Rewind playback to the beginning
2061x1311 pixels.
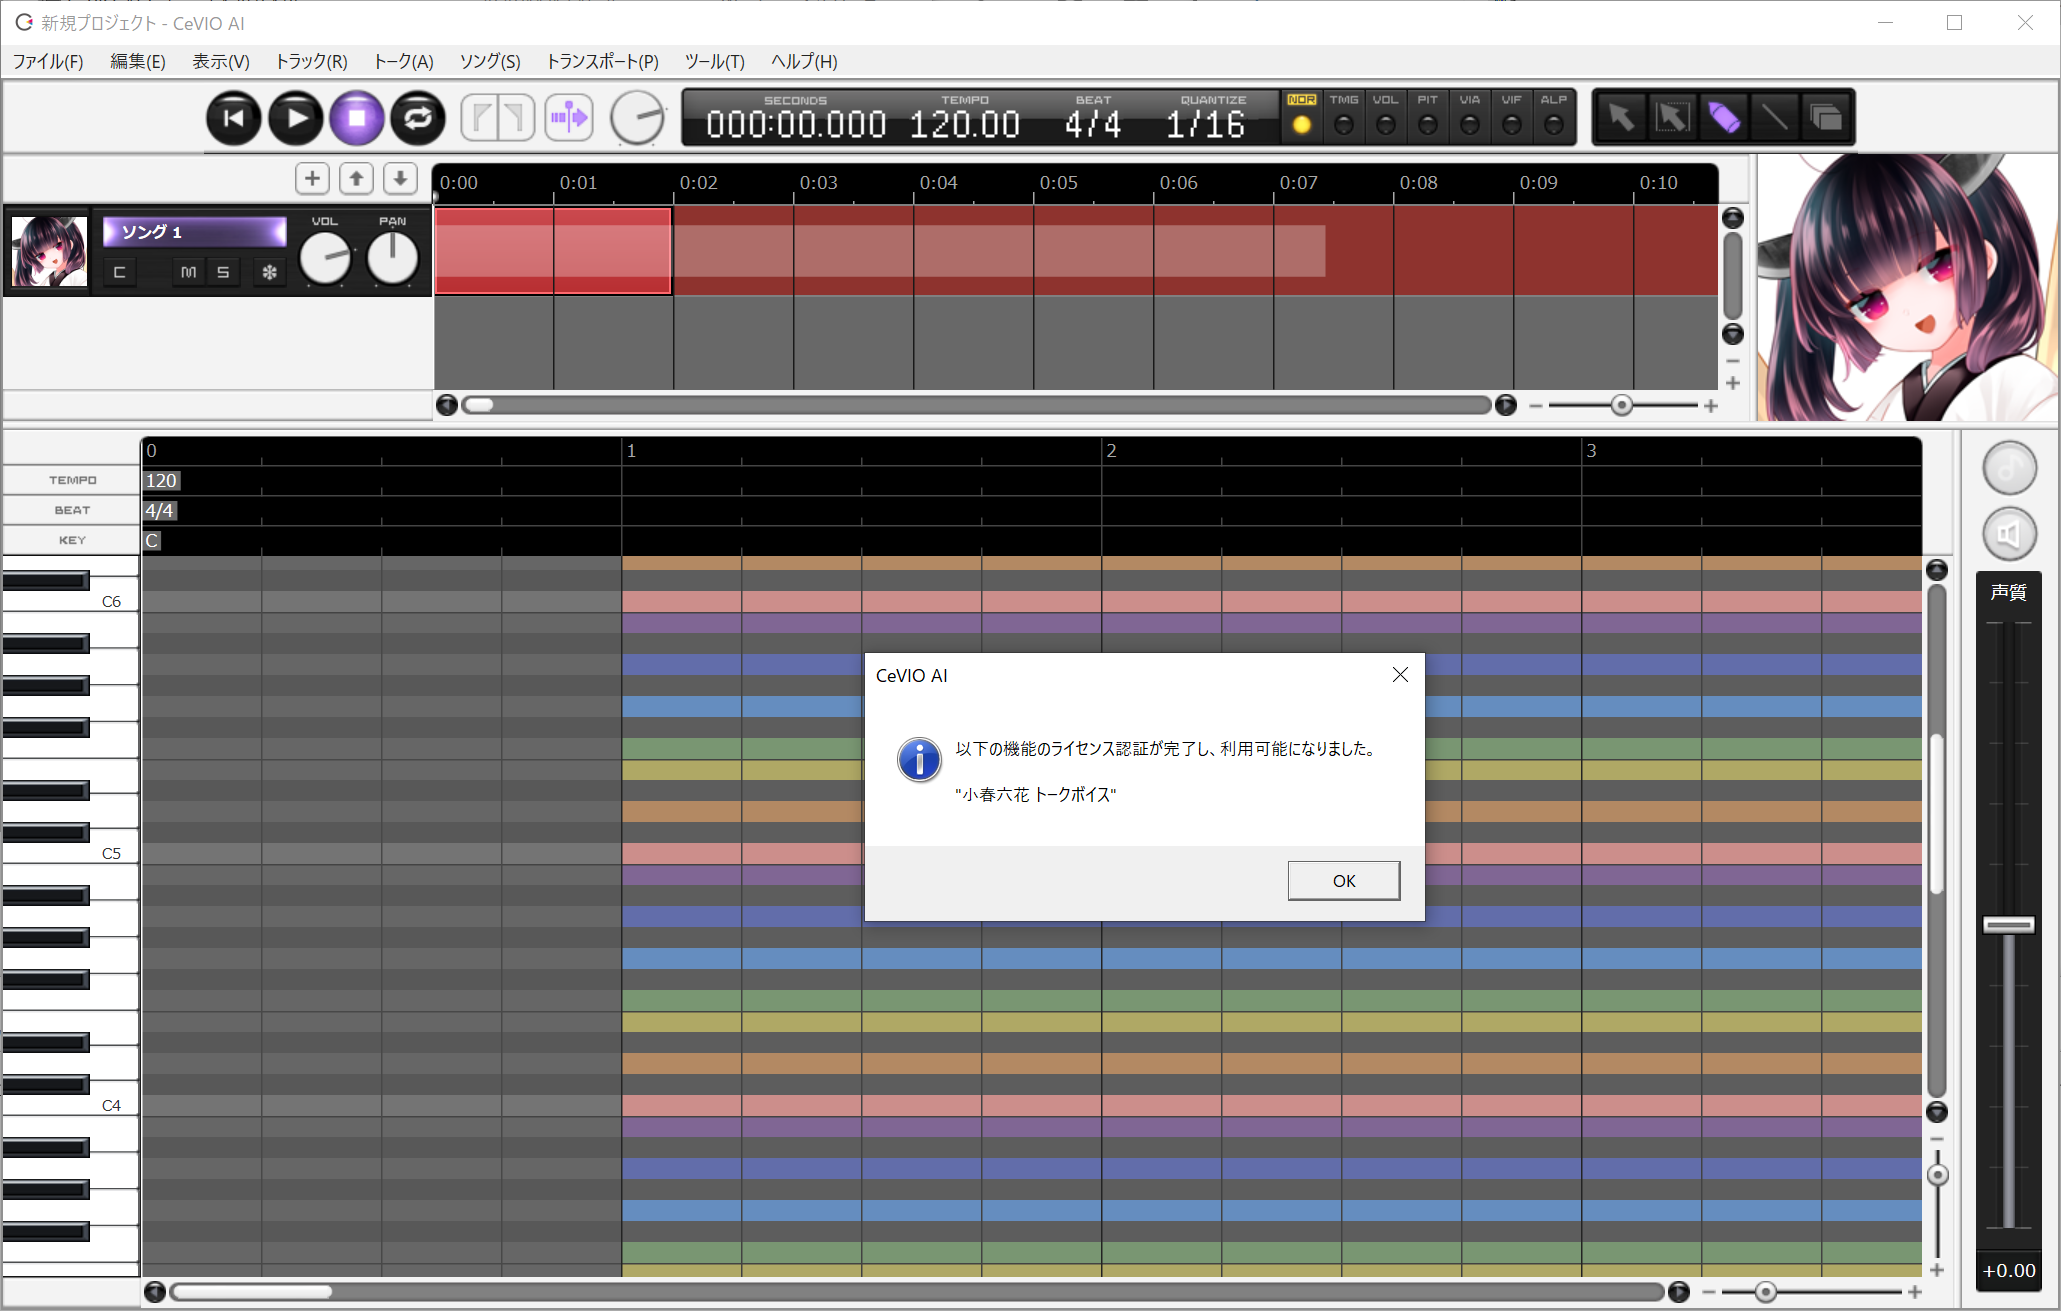coord(233,118)
